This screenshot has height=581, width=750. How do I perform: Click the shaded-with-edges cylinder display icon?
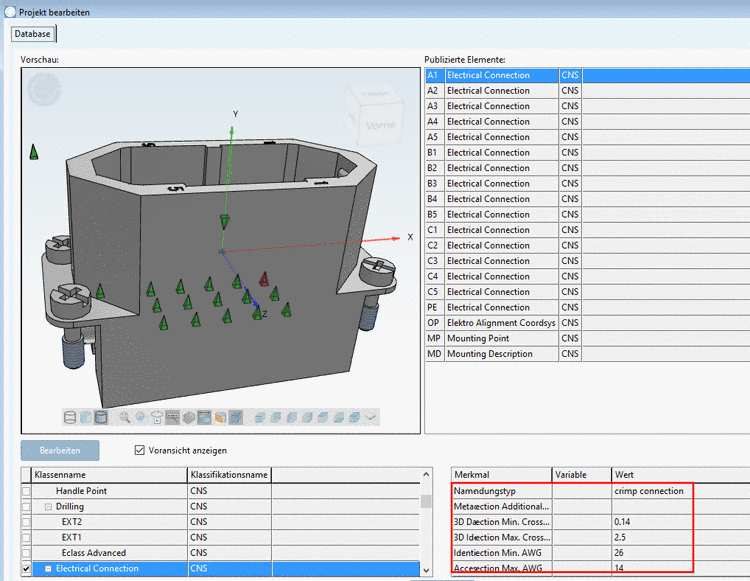pyautogui.click(x=101, y=417)
